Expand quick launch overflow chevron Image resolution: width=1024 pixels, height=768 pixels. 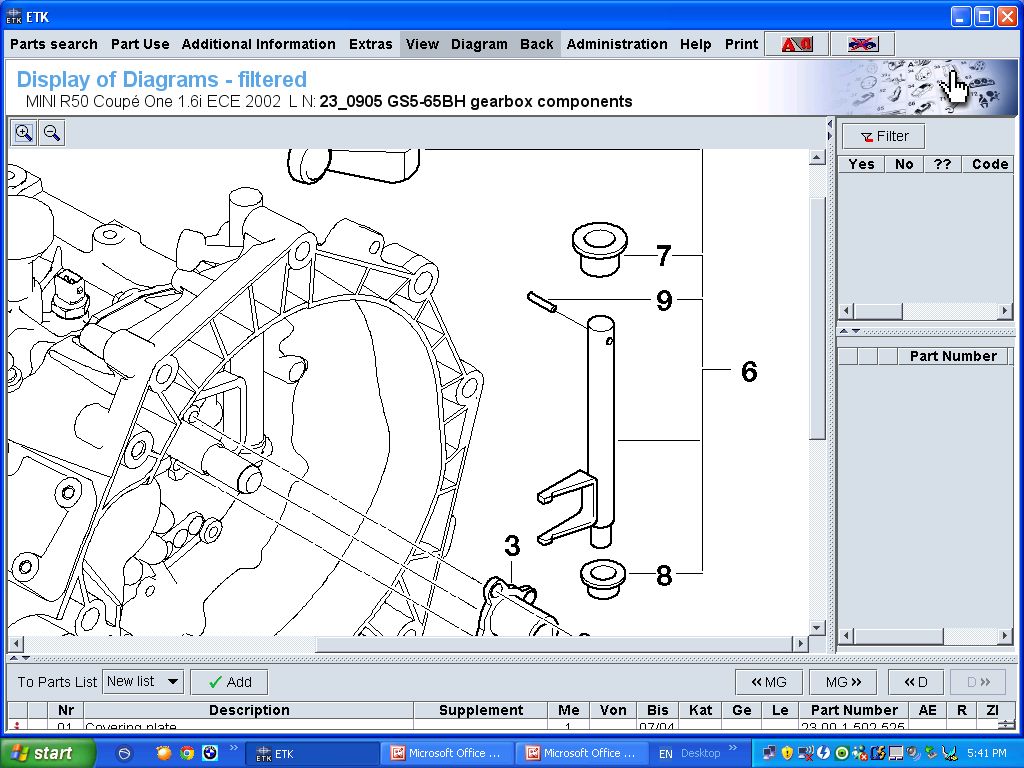[234, 748]
